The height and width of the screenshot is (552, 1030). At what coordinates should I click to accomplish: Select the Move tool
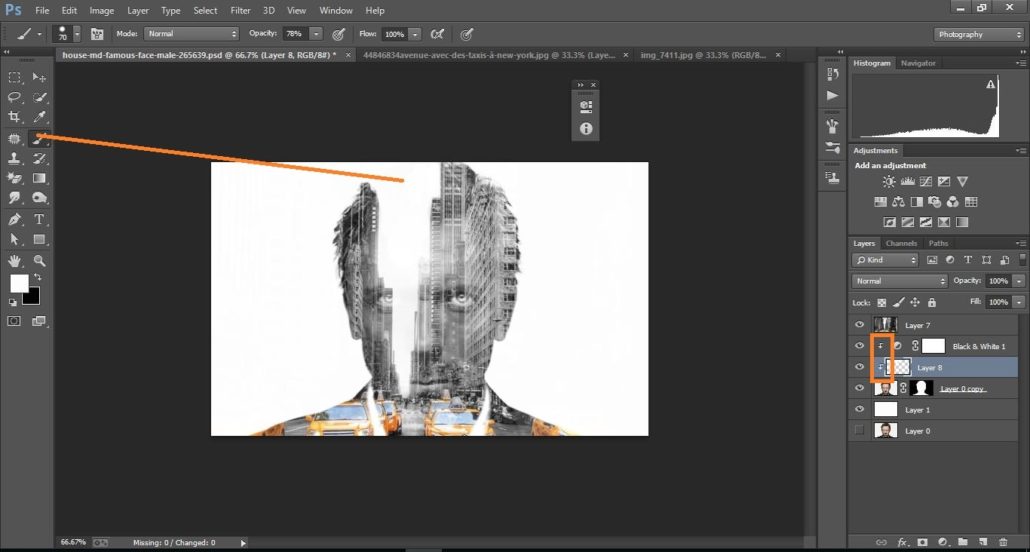[39, 78]
